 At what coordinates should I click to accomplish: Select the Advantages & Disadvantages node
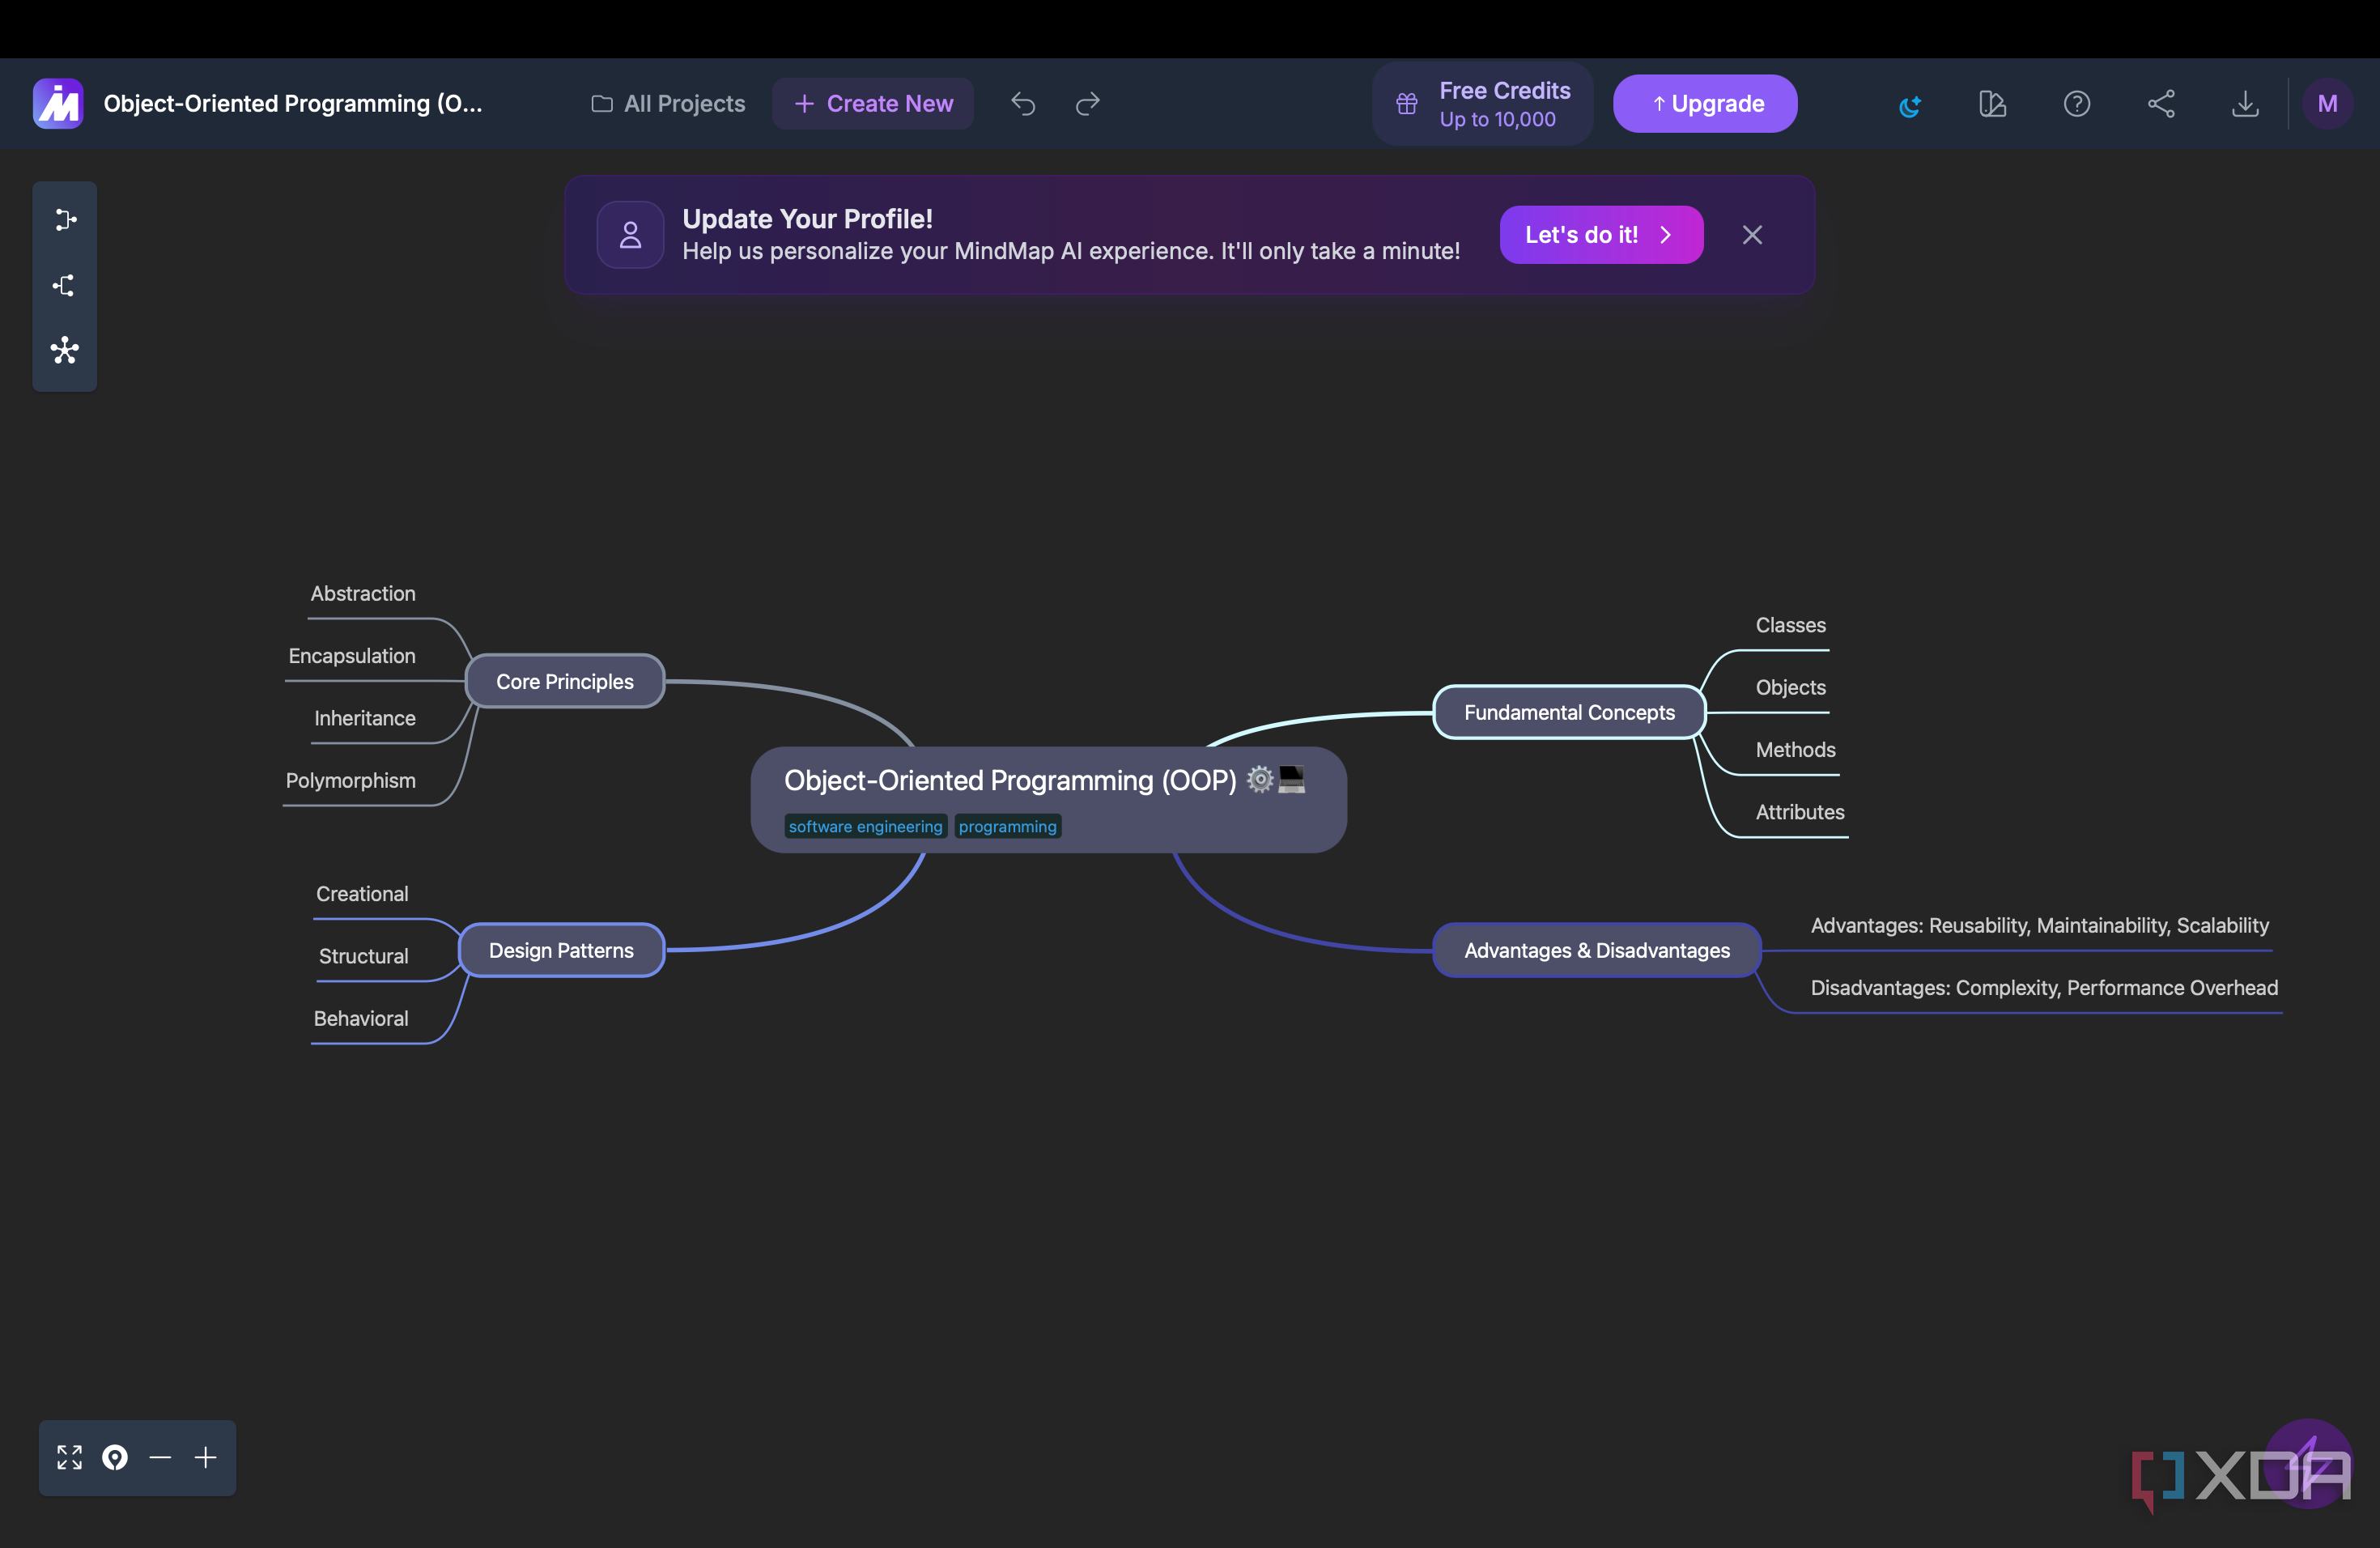[1597, 950]
